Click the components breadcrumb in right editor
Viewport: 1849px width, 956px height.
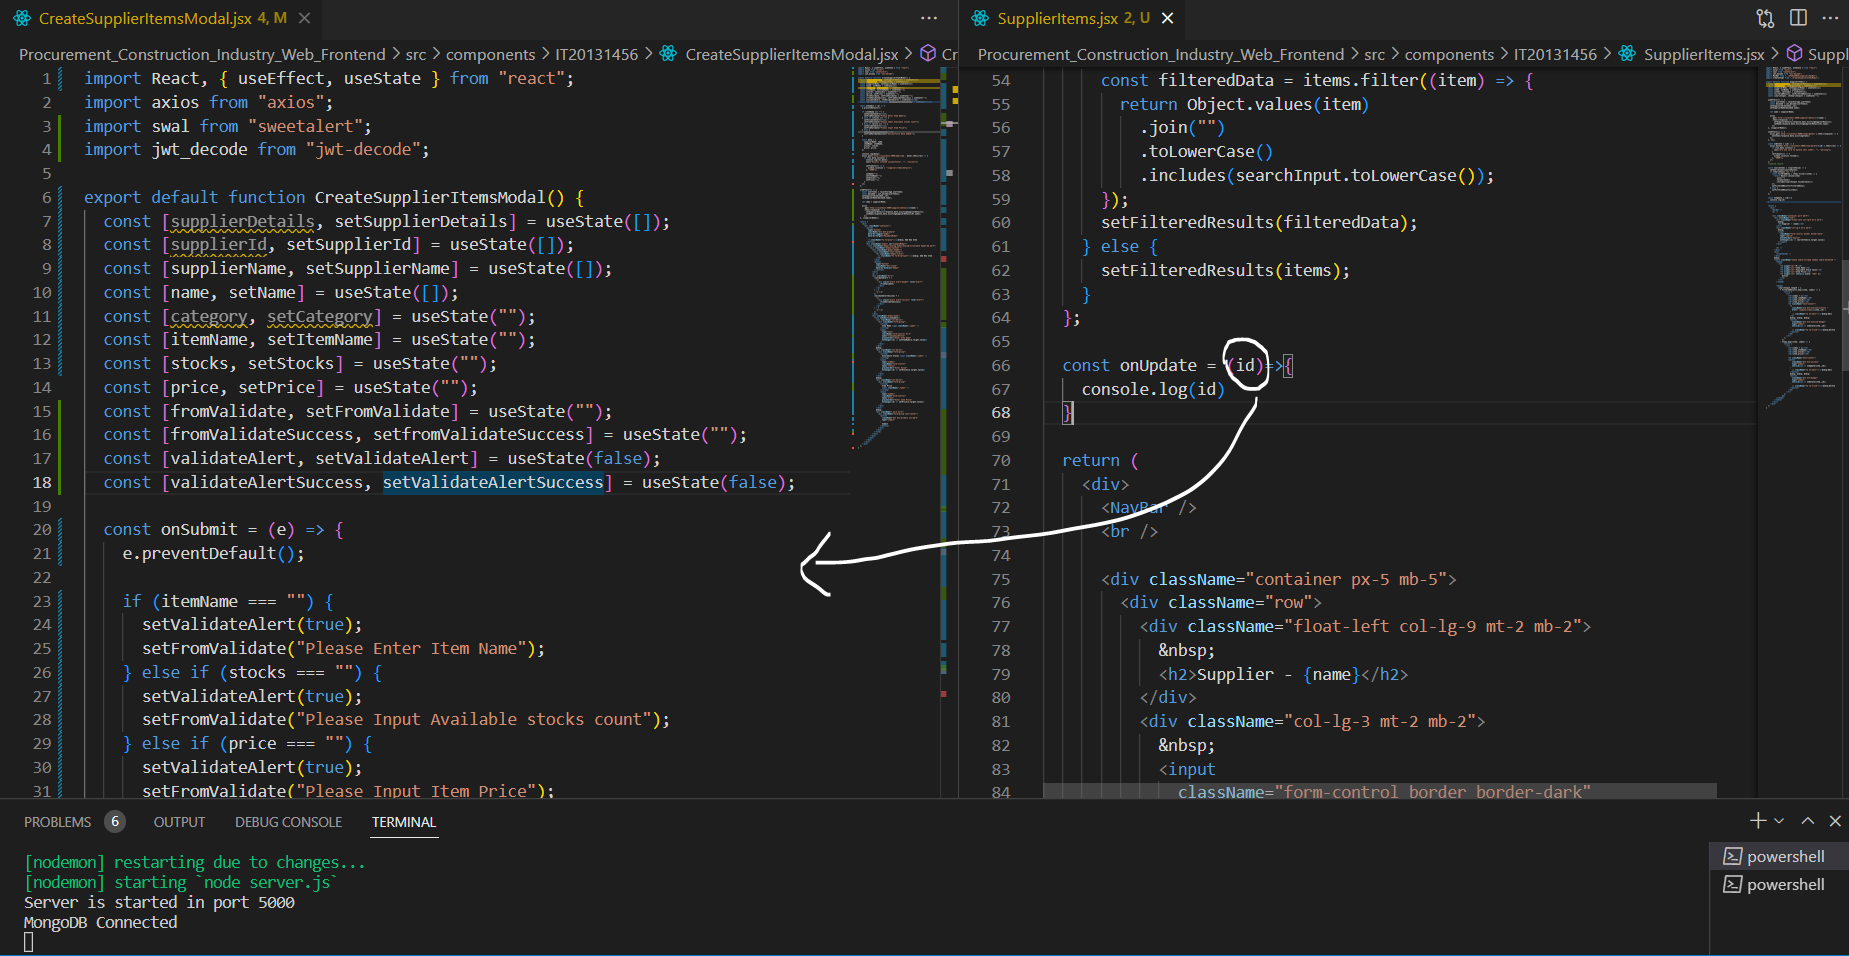click(1449, 54)
